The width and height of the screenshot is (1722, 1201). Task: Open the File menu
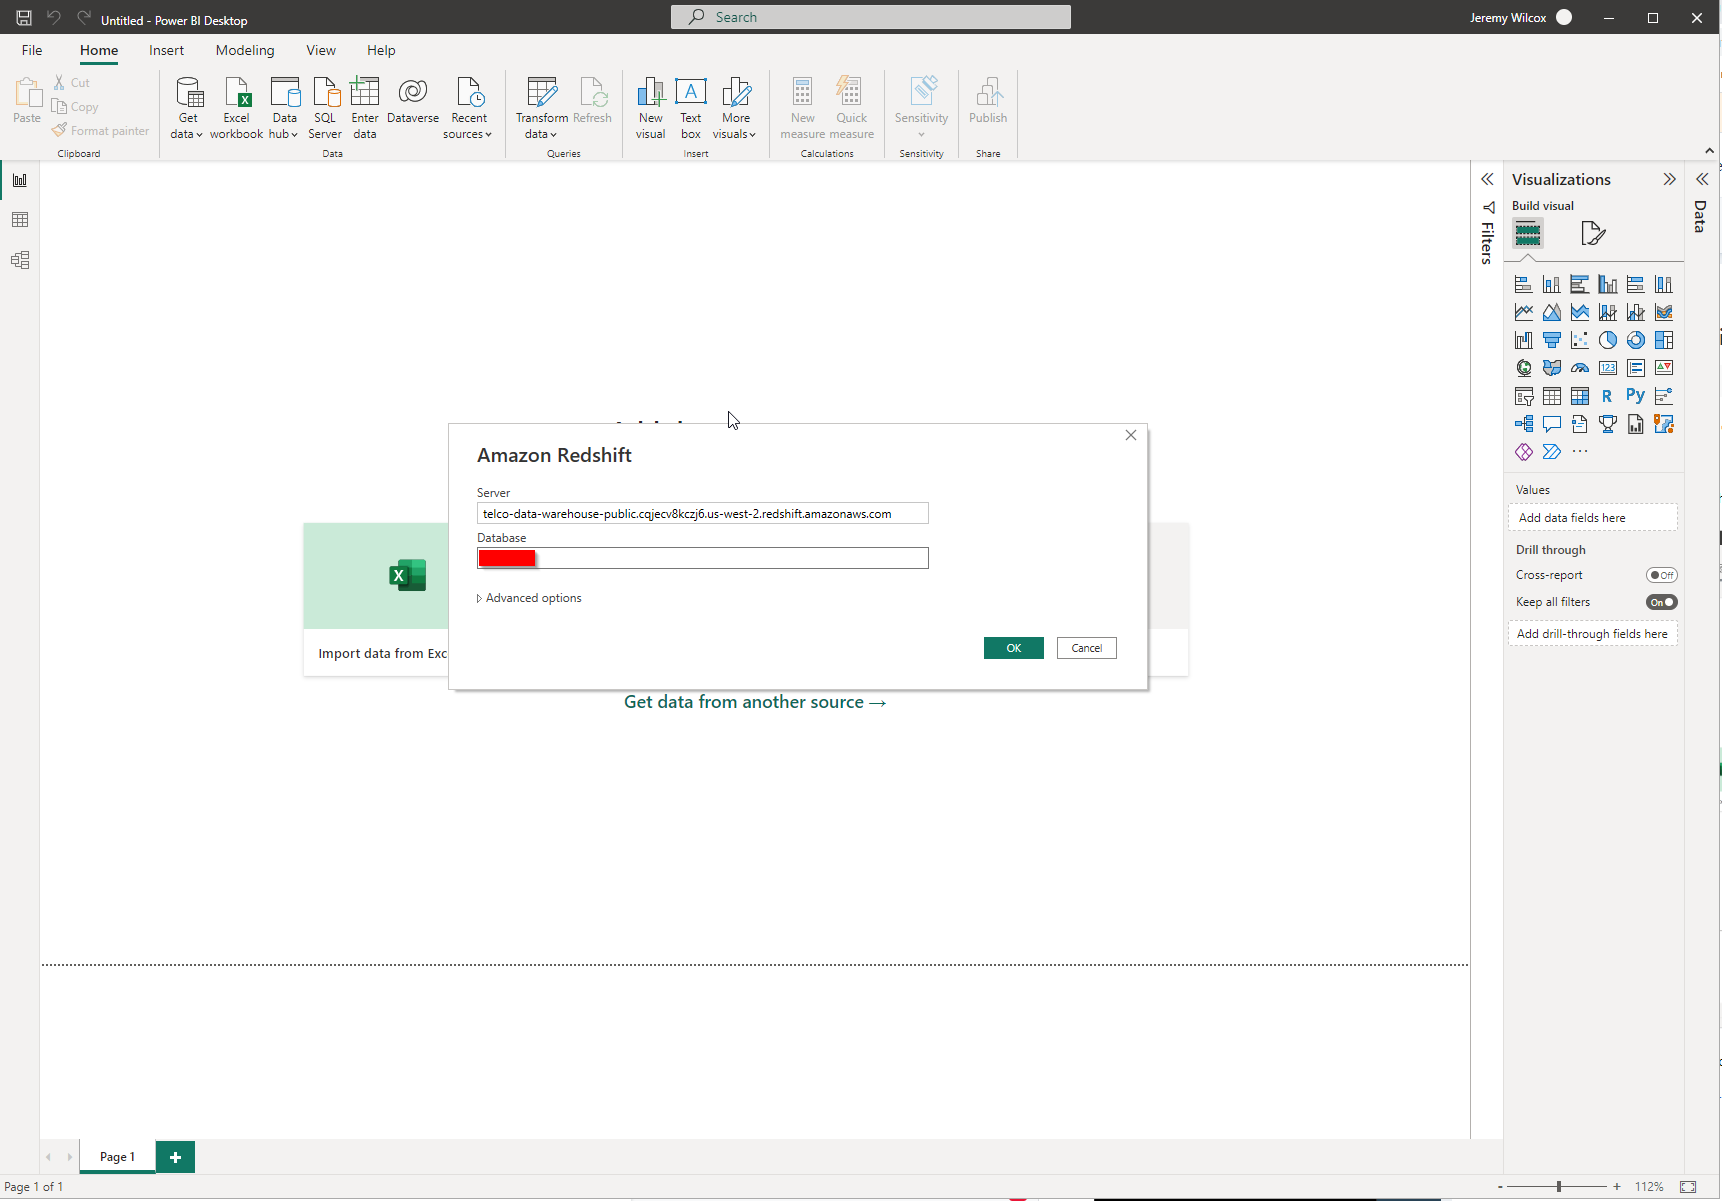coord(32,50)
